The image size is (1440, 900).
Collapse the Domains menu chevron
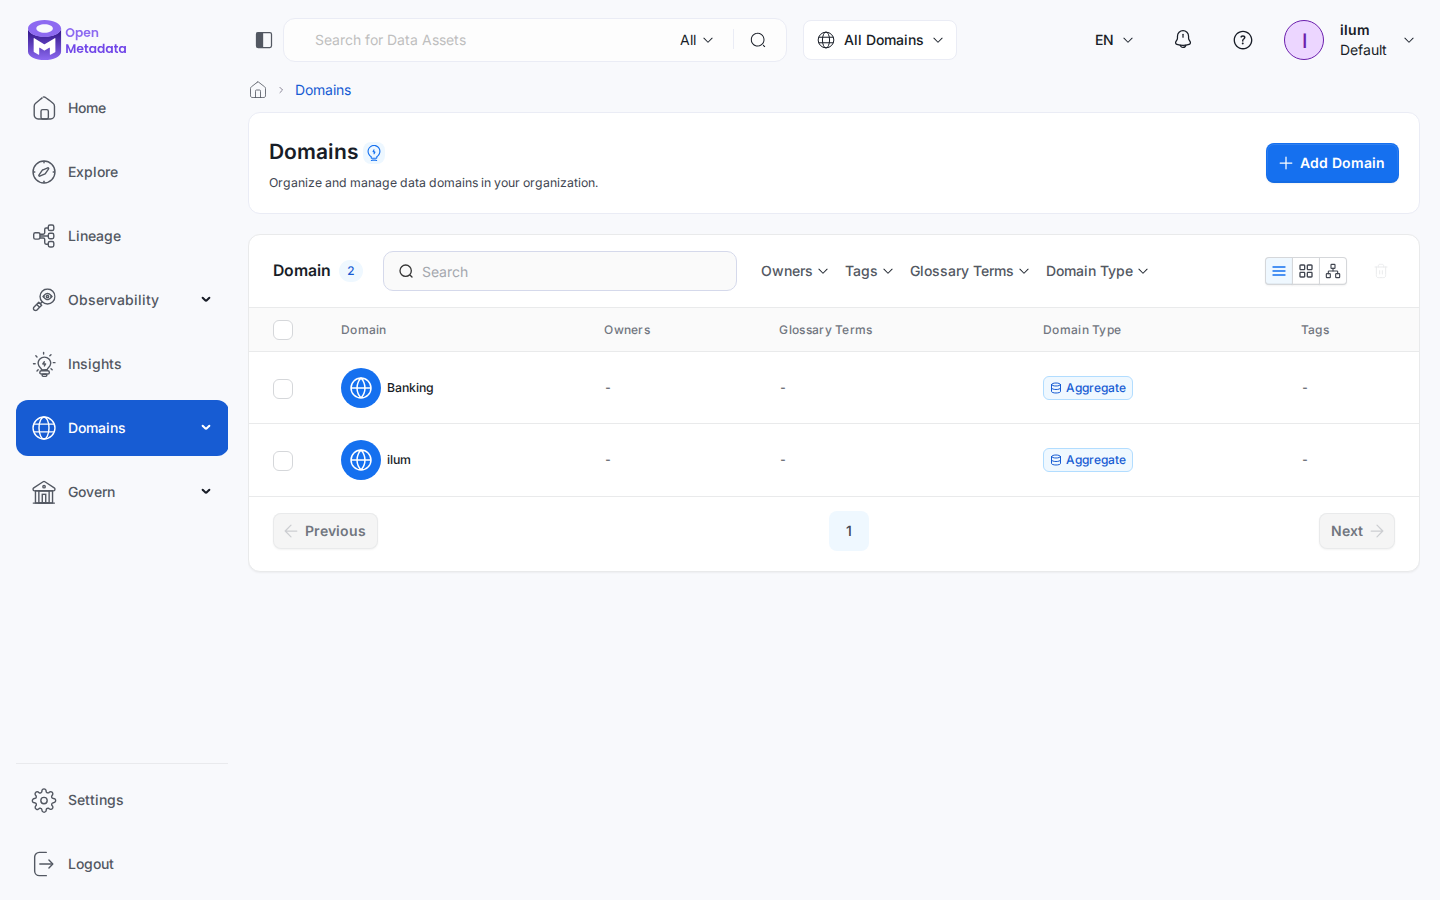206,428
